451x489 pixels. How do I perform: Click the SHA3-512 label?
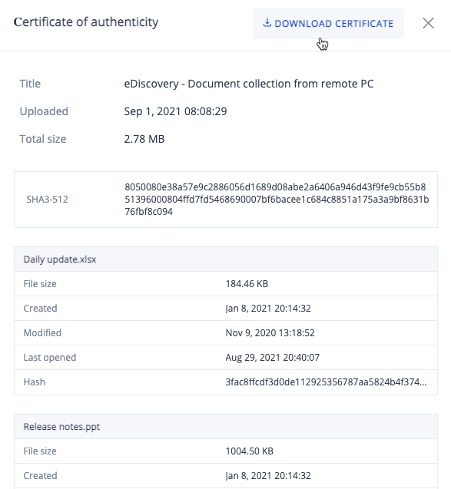click(x=47, y=199)
